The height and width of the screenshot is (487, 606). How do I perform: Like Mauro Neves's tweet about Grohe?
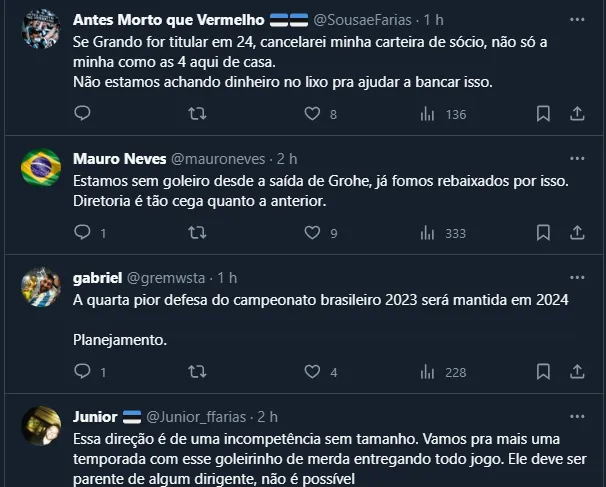312,233
